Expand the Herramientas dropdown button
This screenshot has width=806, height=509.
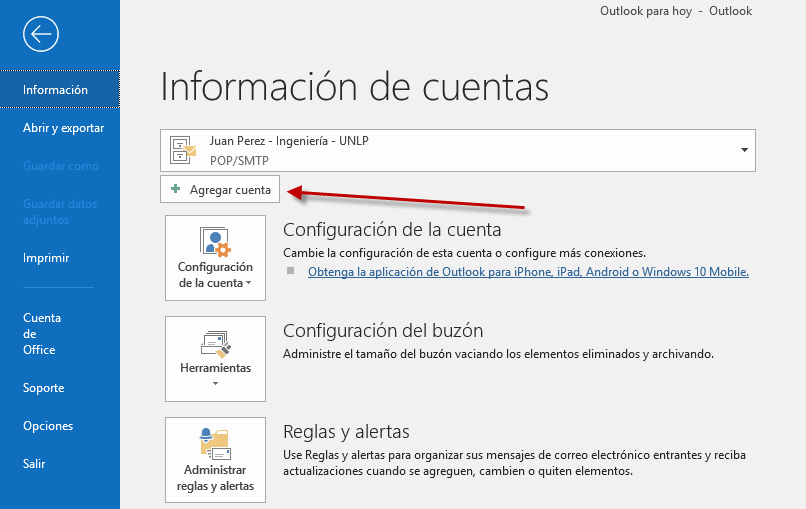click(x=215, y=359)
